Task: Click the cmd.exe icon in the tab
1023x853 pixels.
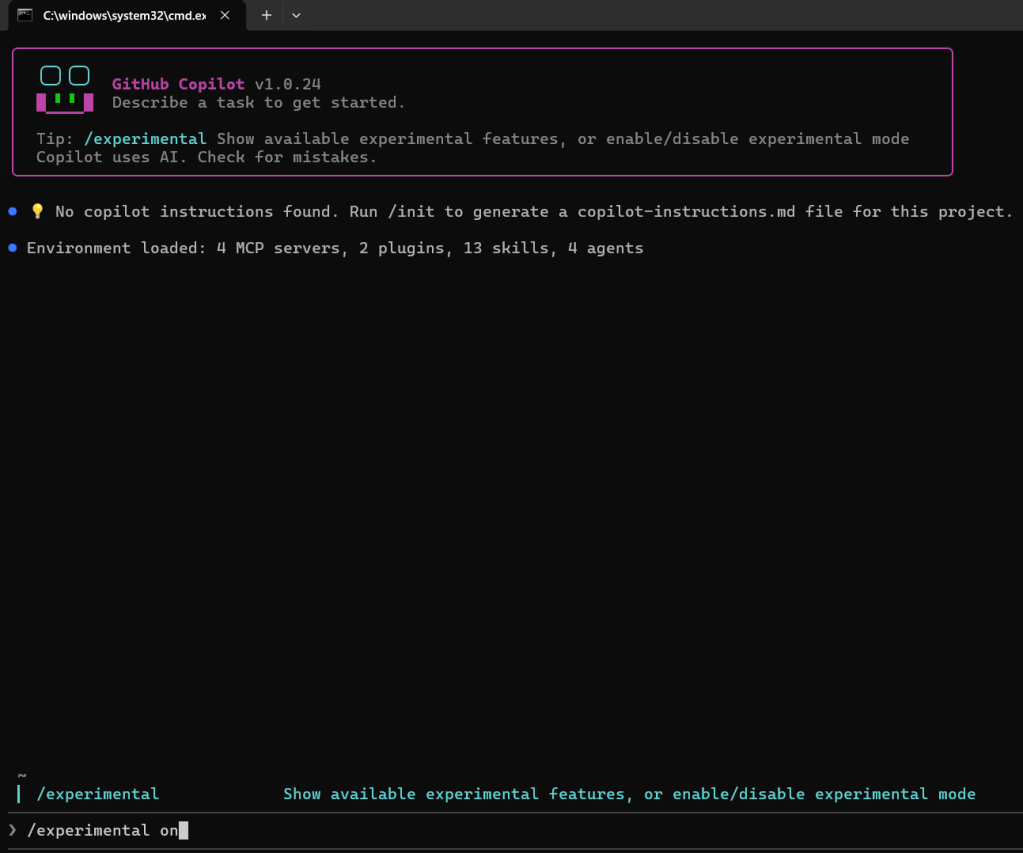Action: point(25,15)
